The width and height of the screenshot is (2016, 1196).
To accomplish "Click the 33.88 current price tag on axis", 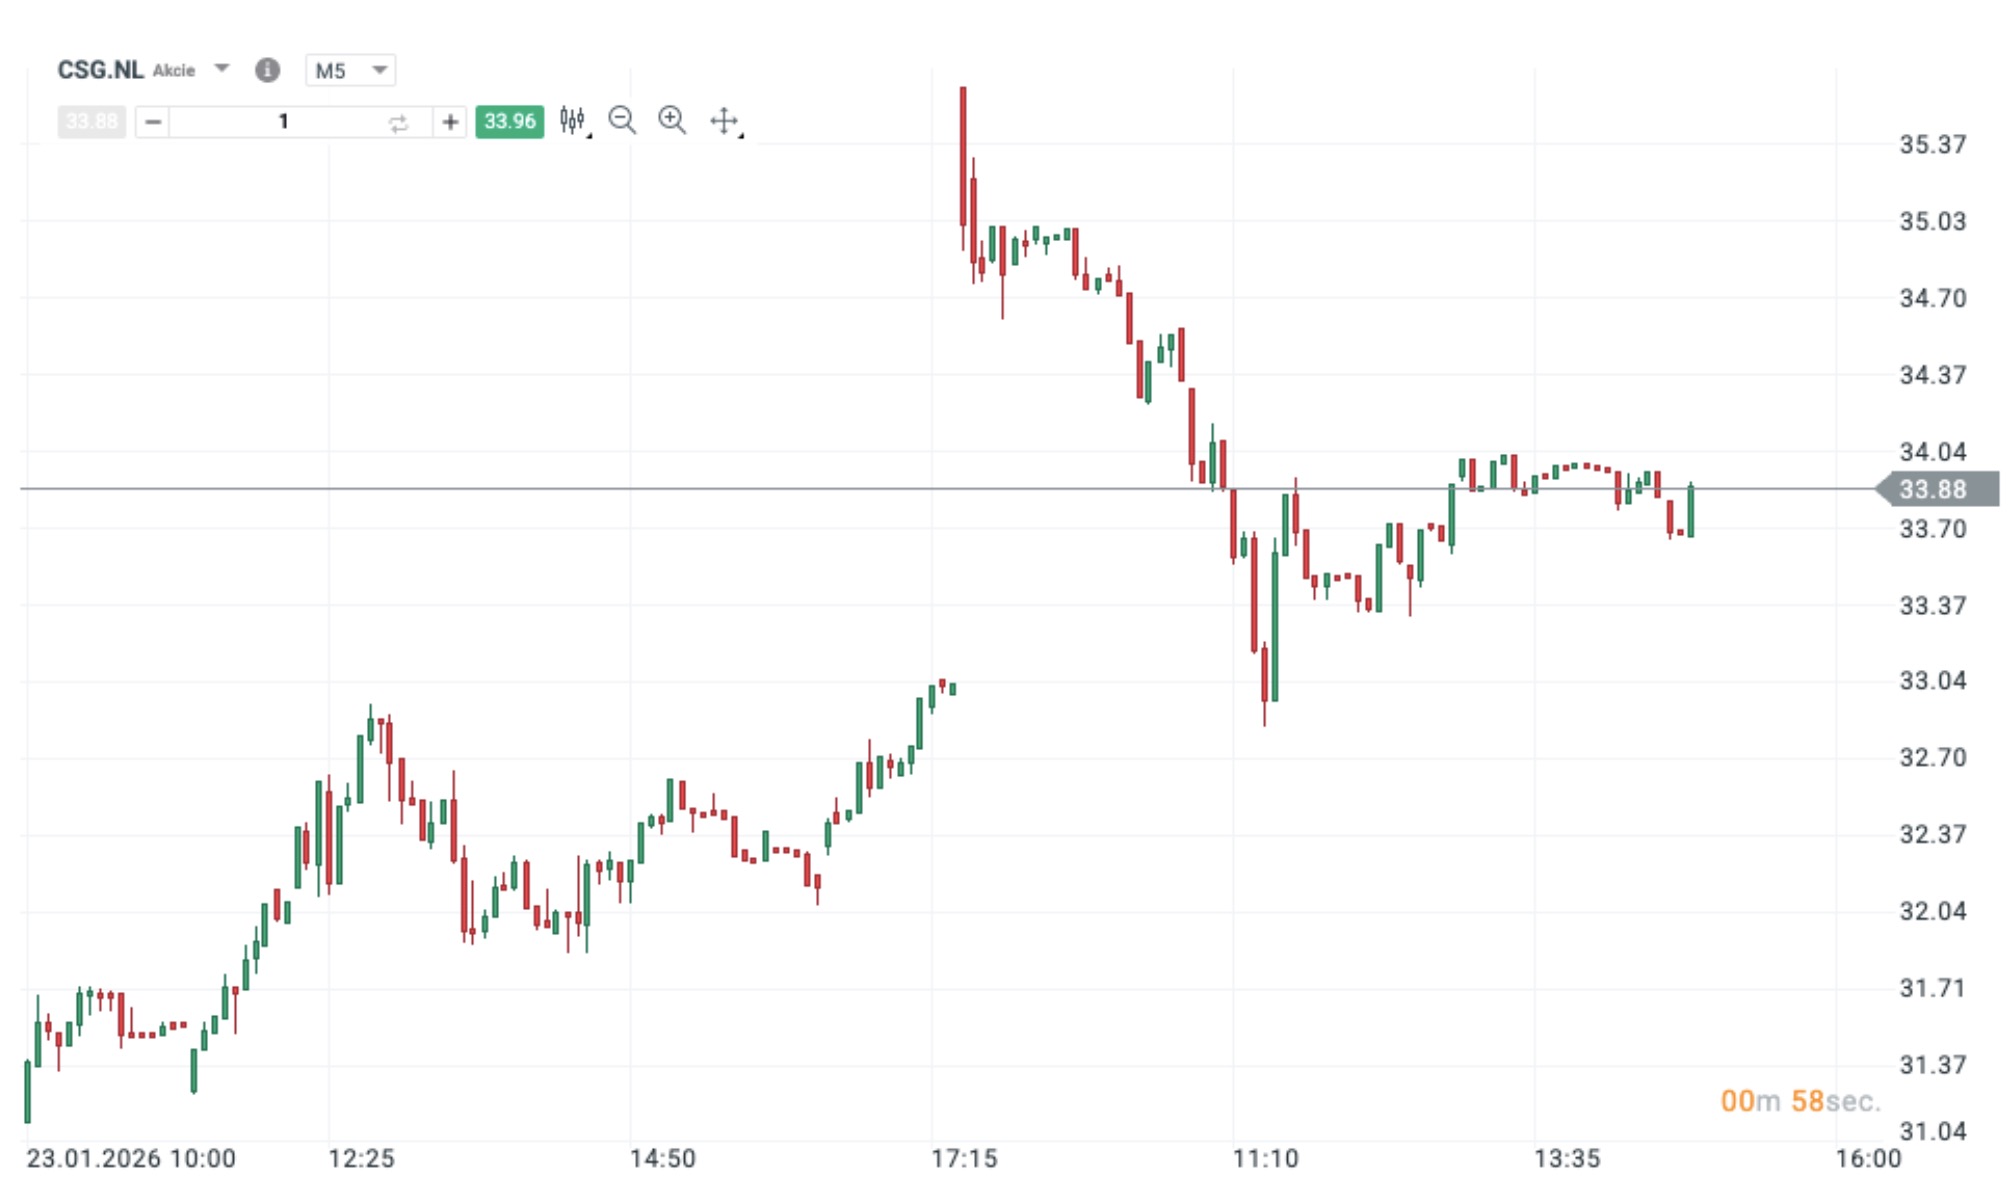I will pyautogui.click(x=1932, y=489).
